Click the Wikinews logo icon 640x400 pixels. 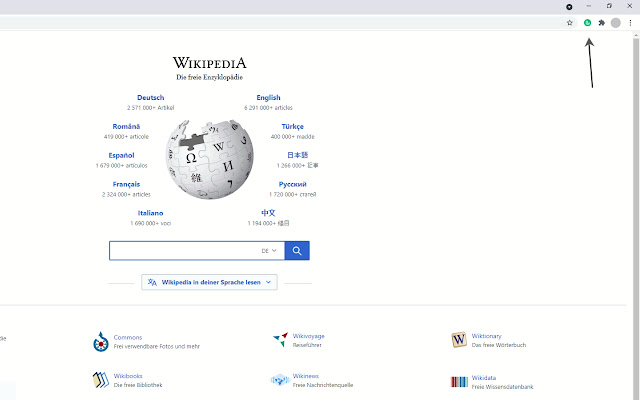point(280,380)
